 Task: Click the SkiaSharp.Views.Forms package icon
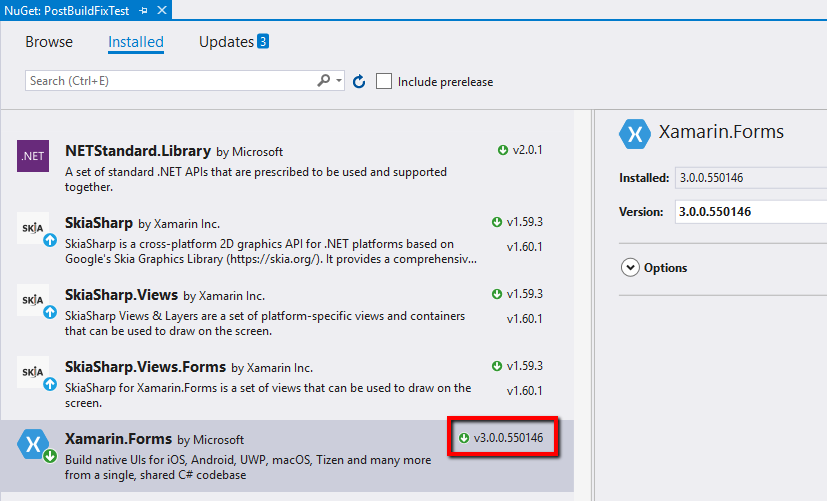(33, 372)
